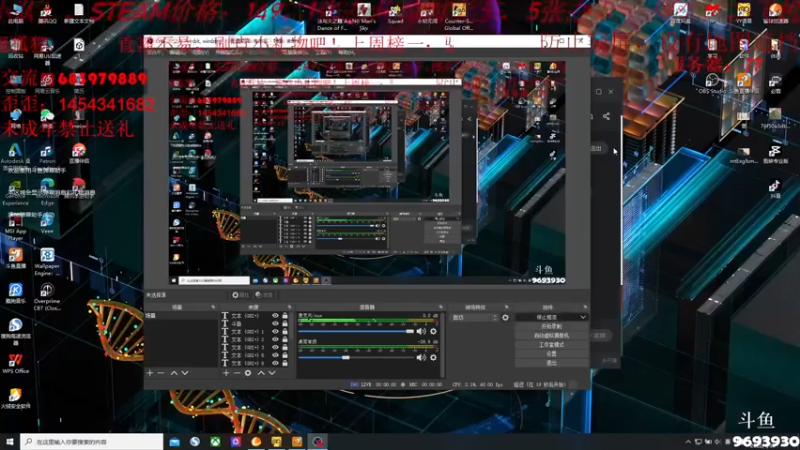The image size is (800, 450).
Task: Open the scene transition type combo box
Action: pos(474,317)
